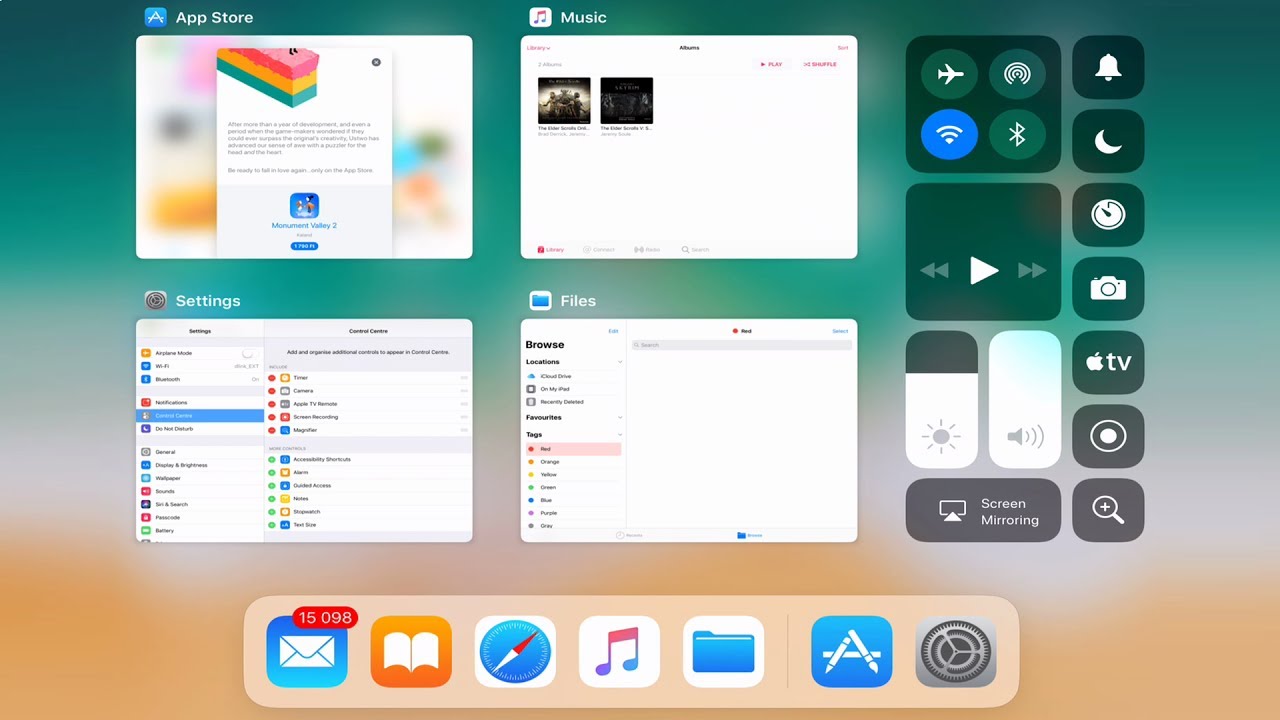The width and height of the screenshot is (1280, 720).
Task: Switch to Search tab in Music
Action: click(696, 249)
